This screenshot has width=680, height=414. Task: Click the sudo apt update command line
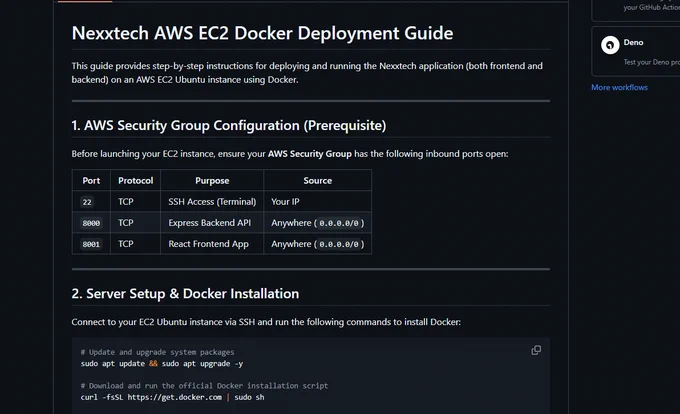(x=162, y=364)
